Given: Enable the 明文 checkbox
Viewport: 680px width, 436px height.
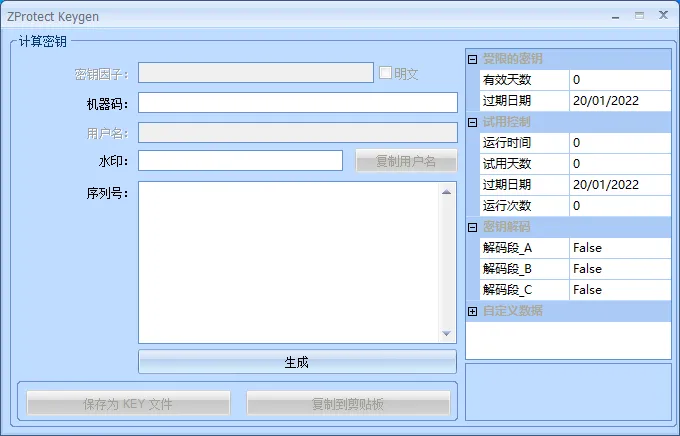Looking at the screenshot, I should [x=385, y=72].
